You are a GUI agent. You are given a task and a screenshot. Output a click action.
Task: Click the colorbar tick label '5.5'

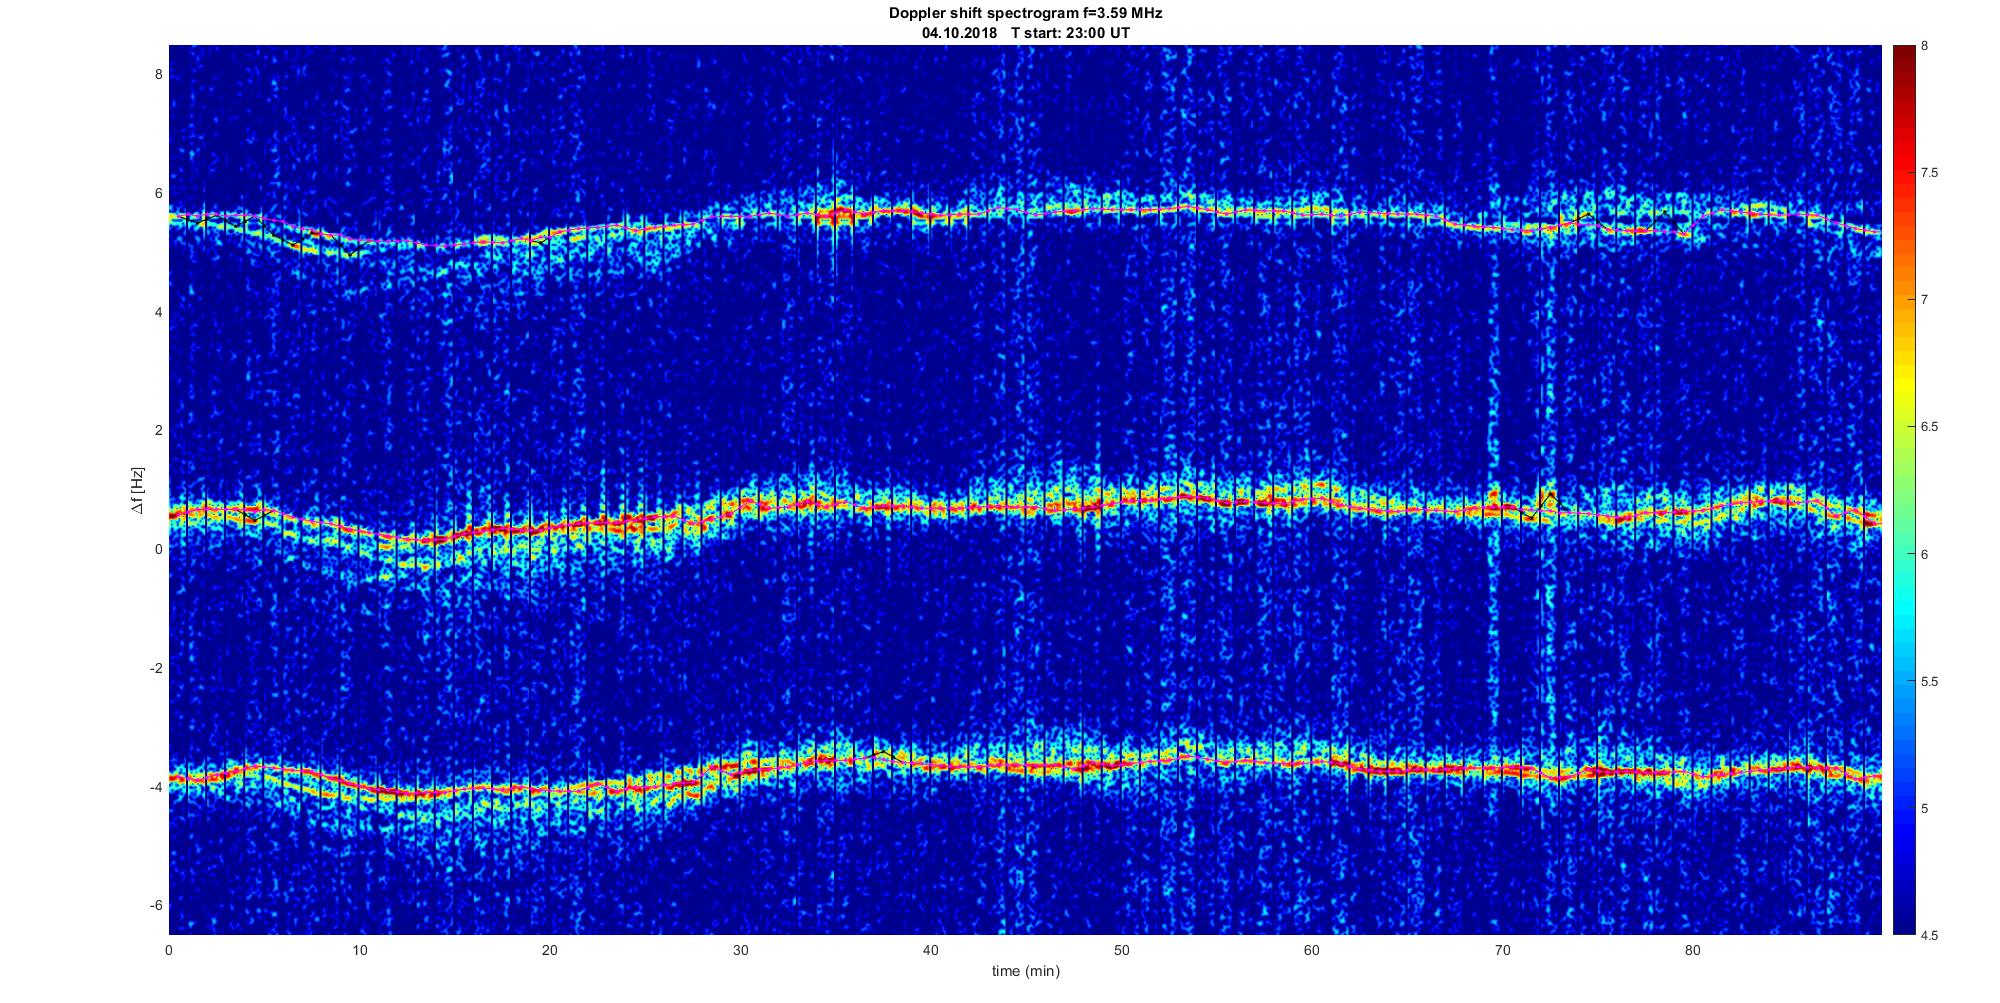coord(1929,681)
